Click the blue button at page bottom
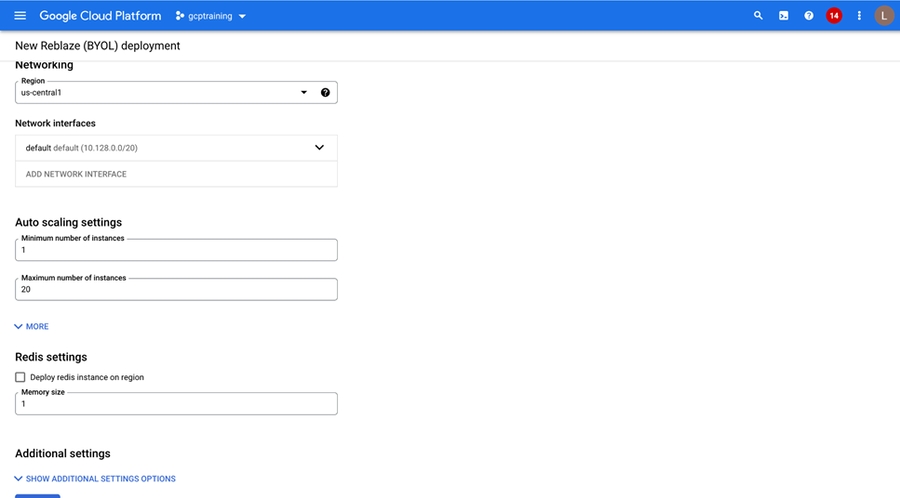This screenshot has height=498, width=900. pos(38,495)
